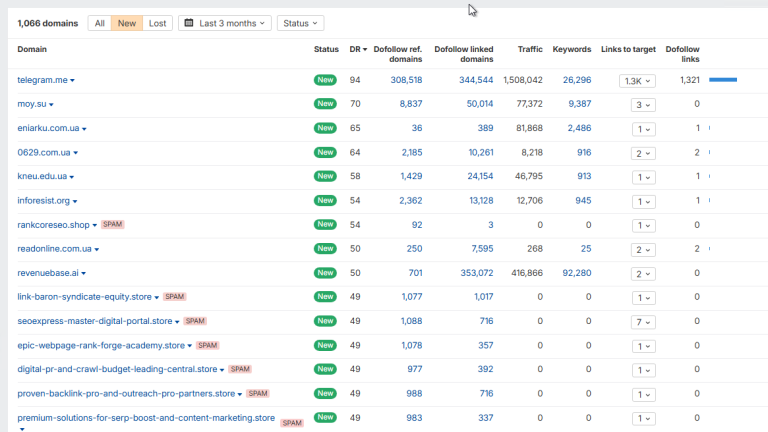Sort by DR column header
This screenshot has width=768, height=432.
[x=358, y=49]
